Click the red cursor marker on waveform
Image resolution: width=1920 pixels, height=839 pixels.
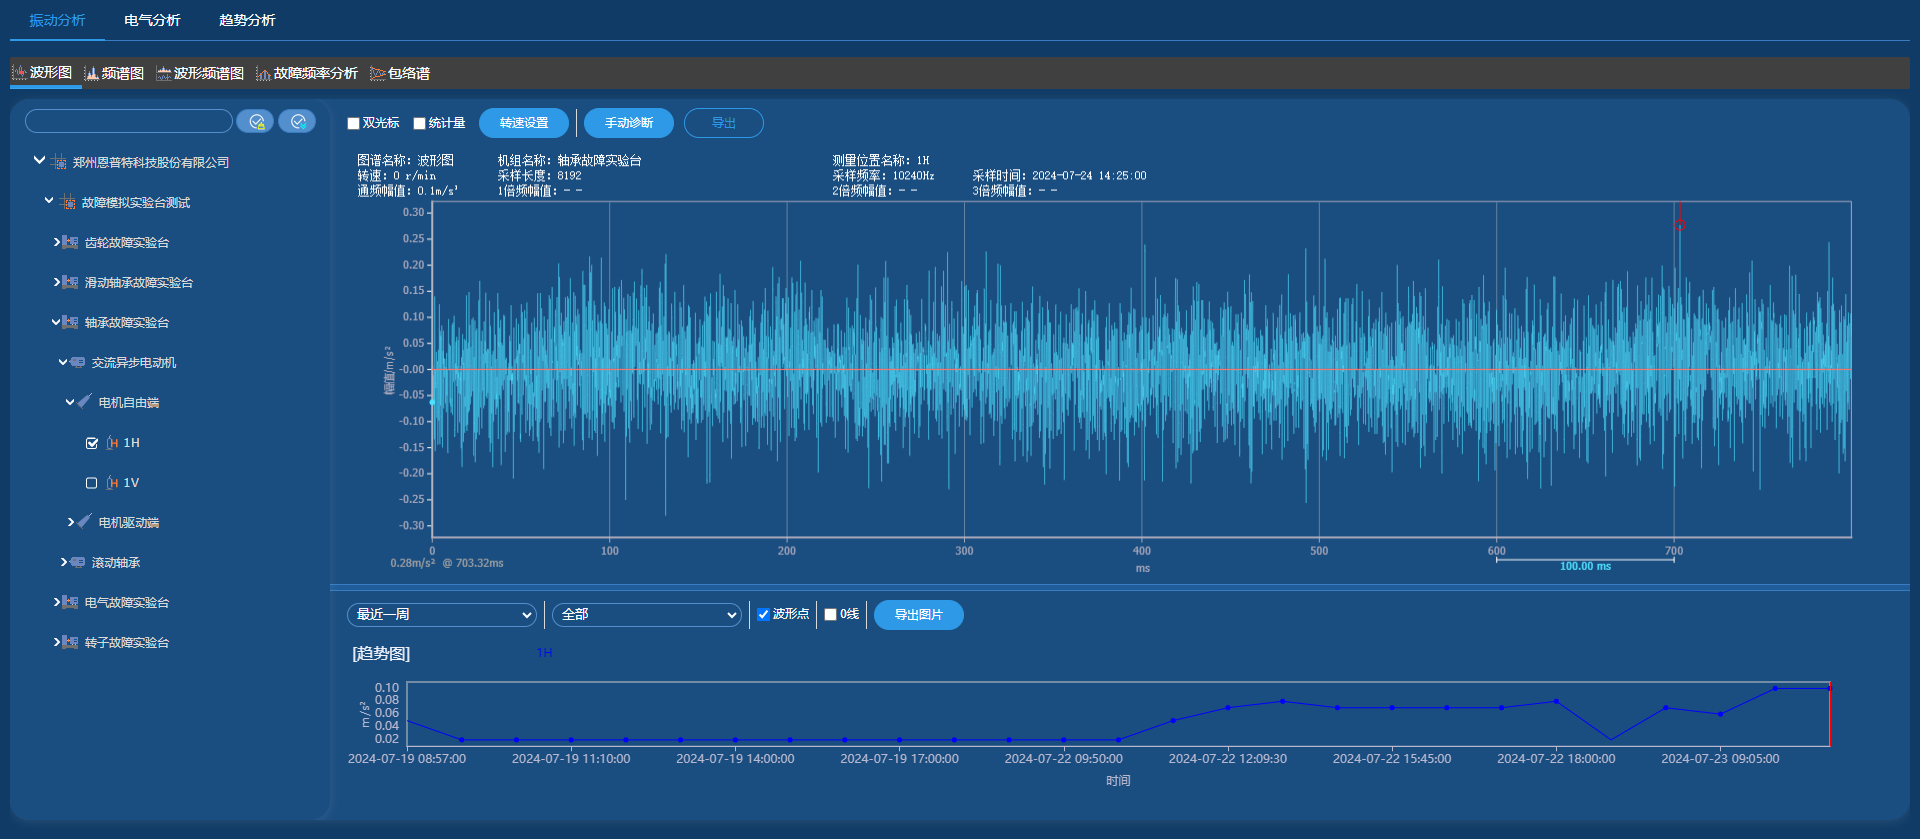point(1680,224)
